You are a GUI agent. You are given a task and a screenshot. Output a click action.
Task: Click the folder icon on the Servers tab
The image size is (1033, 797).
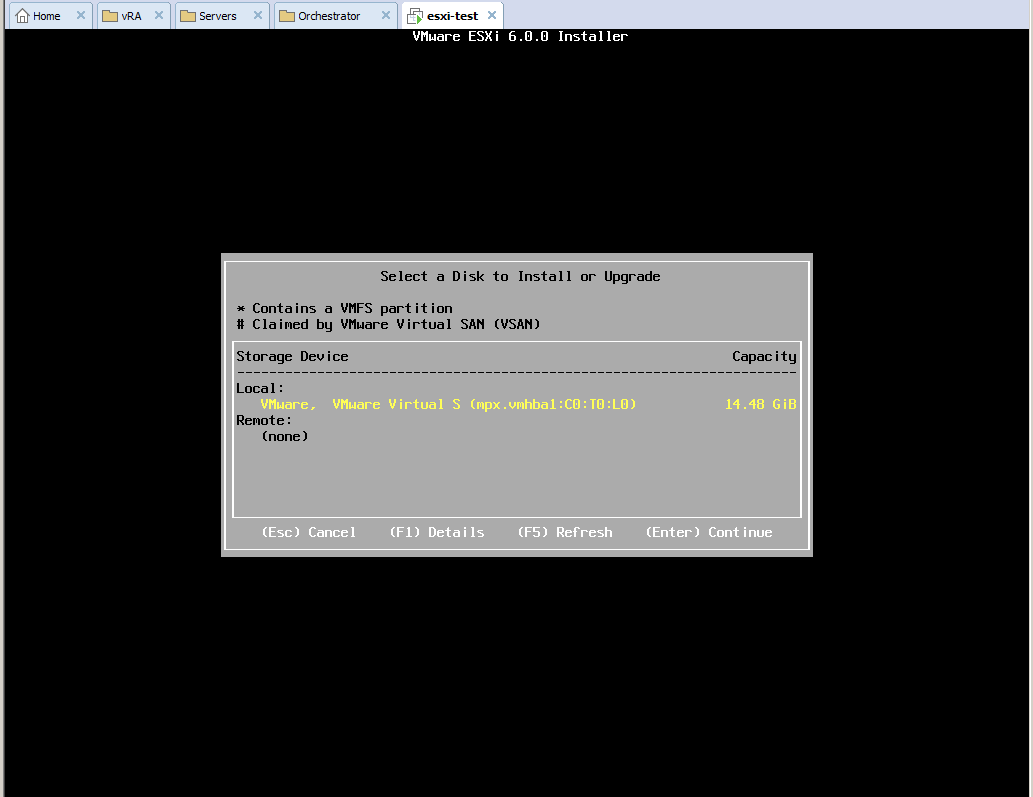188,15
